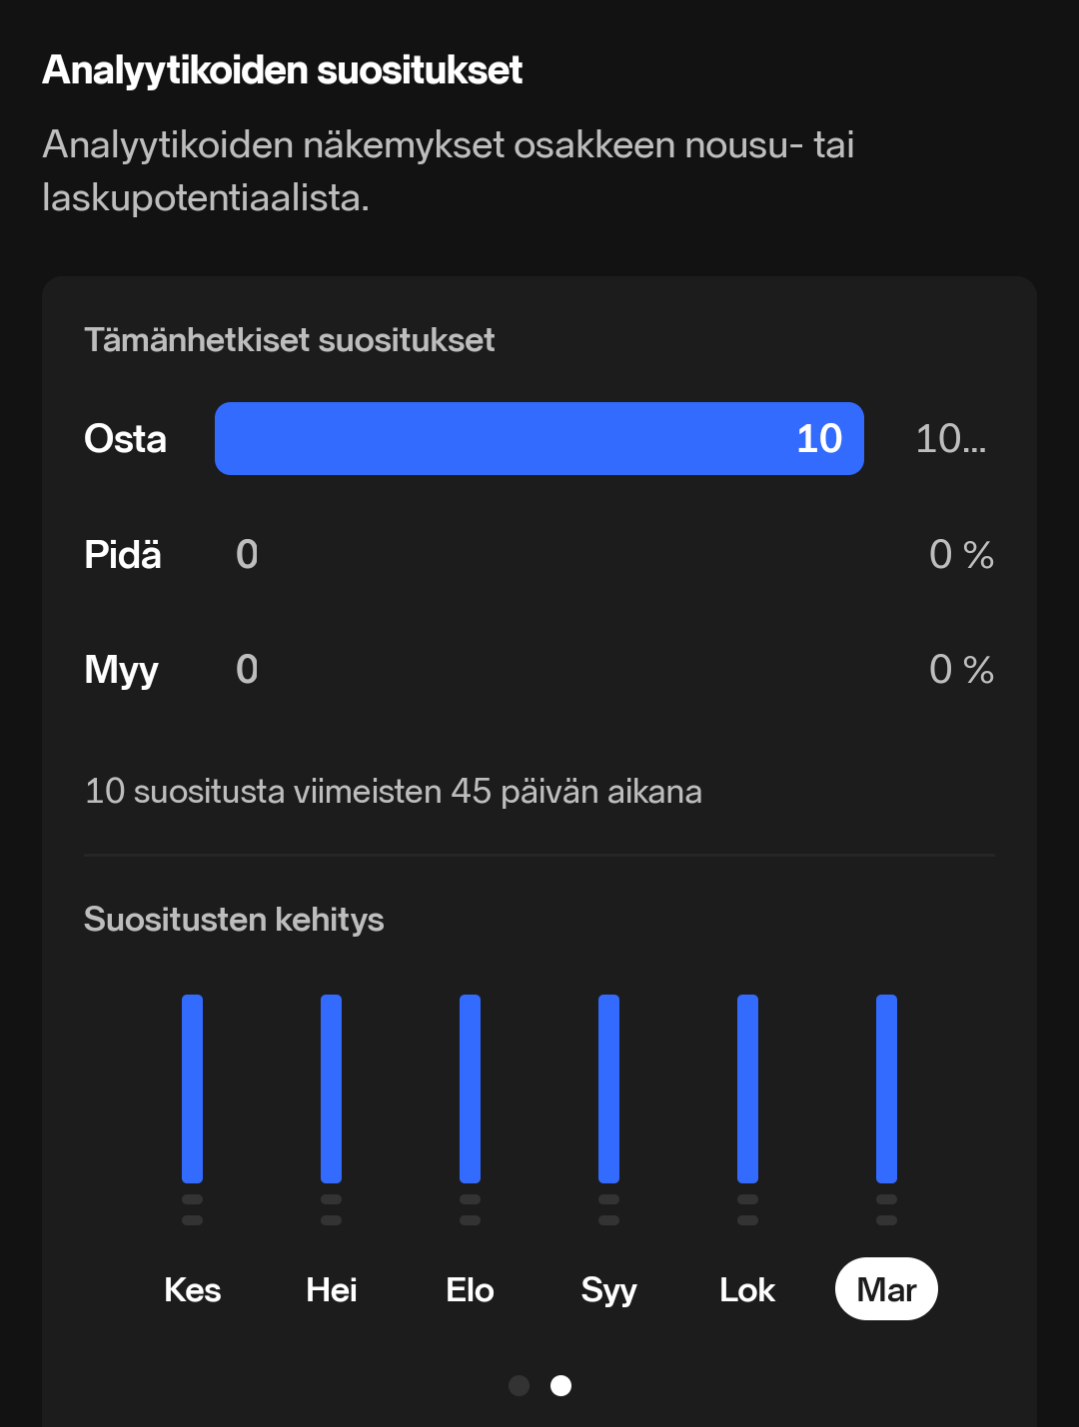
Task: Click the blue bar above Elo
Action: click(470, 1088)
